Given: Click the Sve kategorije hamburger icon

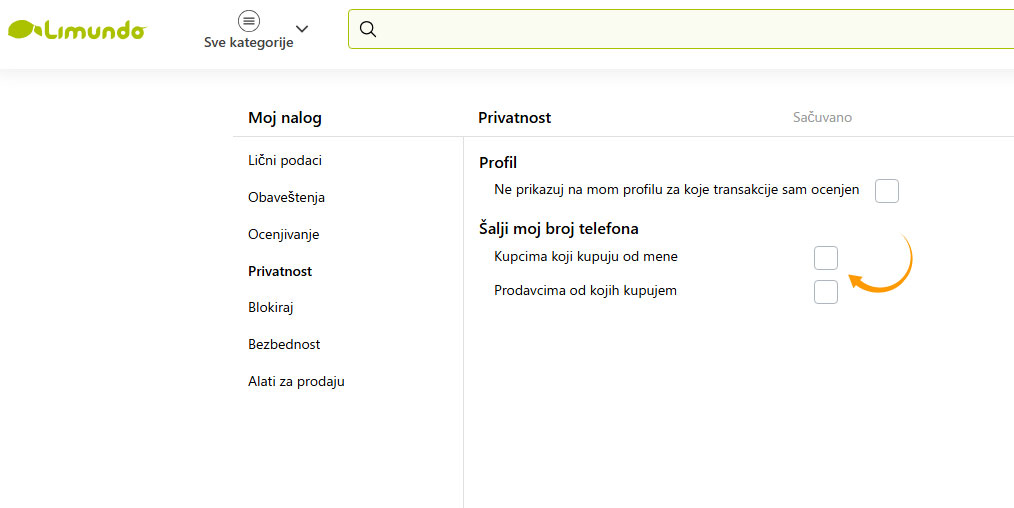Looking at the screenshot, I should (249, 21).
